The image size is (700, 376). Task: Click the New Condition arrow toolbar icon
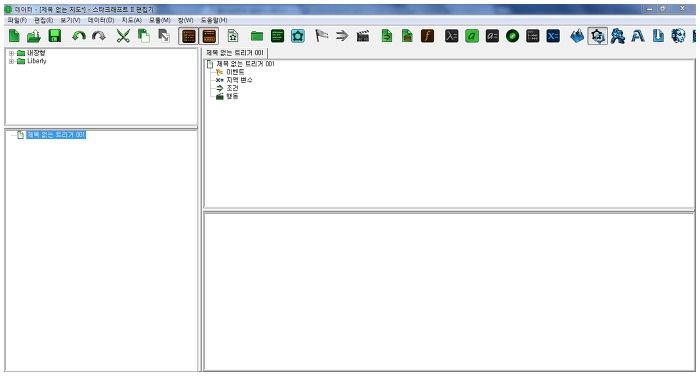point(342,36)
